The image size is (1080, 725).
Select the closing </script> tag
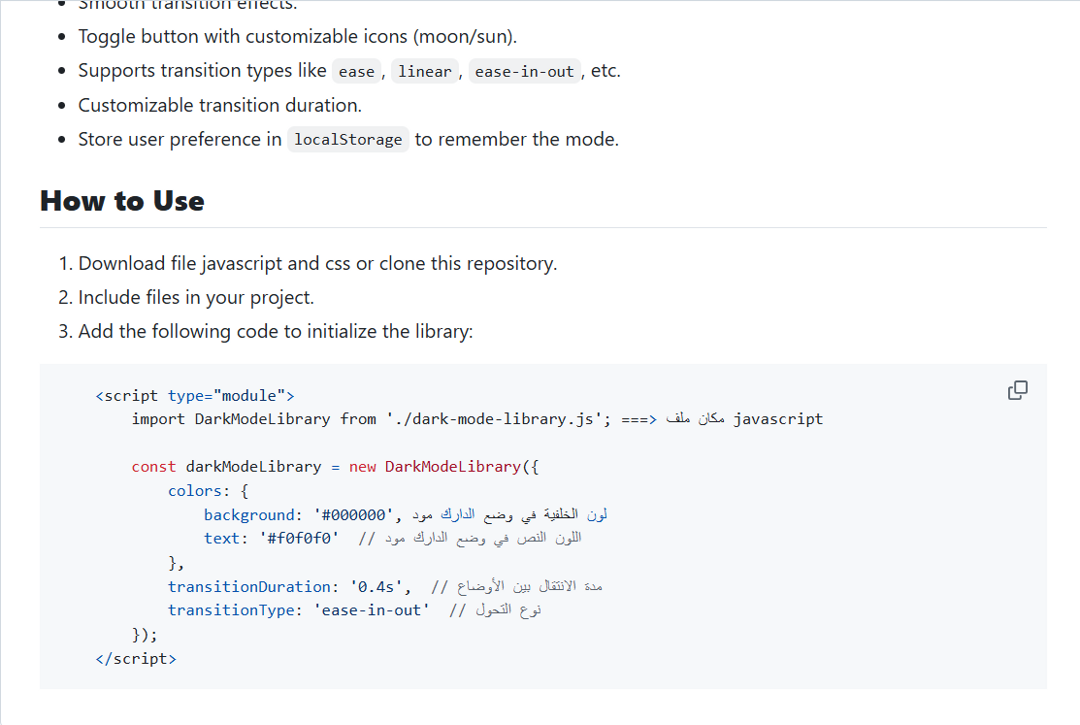(136, 658)
